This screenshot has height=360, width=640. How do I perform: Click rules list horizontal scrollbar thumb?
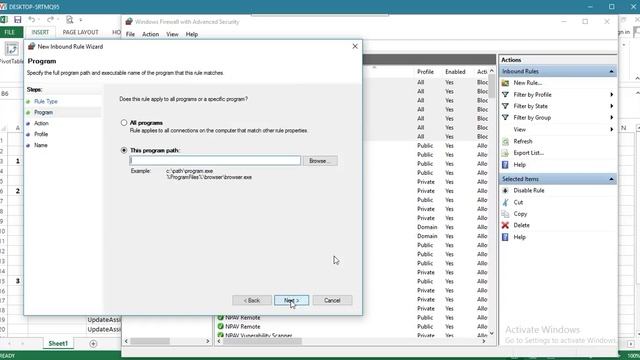click(262, 341)
